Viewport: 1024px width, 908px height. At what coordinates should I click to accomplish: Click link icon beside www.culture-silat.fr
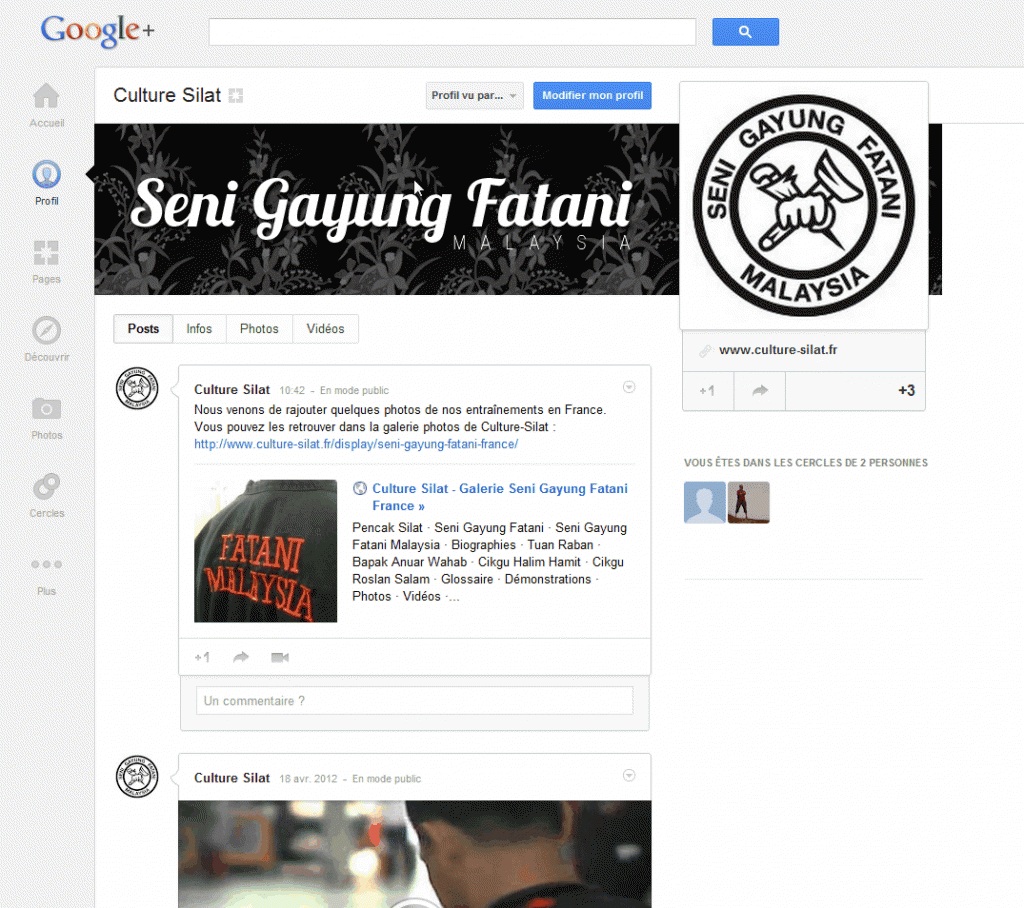705,351
